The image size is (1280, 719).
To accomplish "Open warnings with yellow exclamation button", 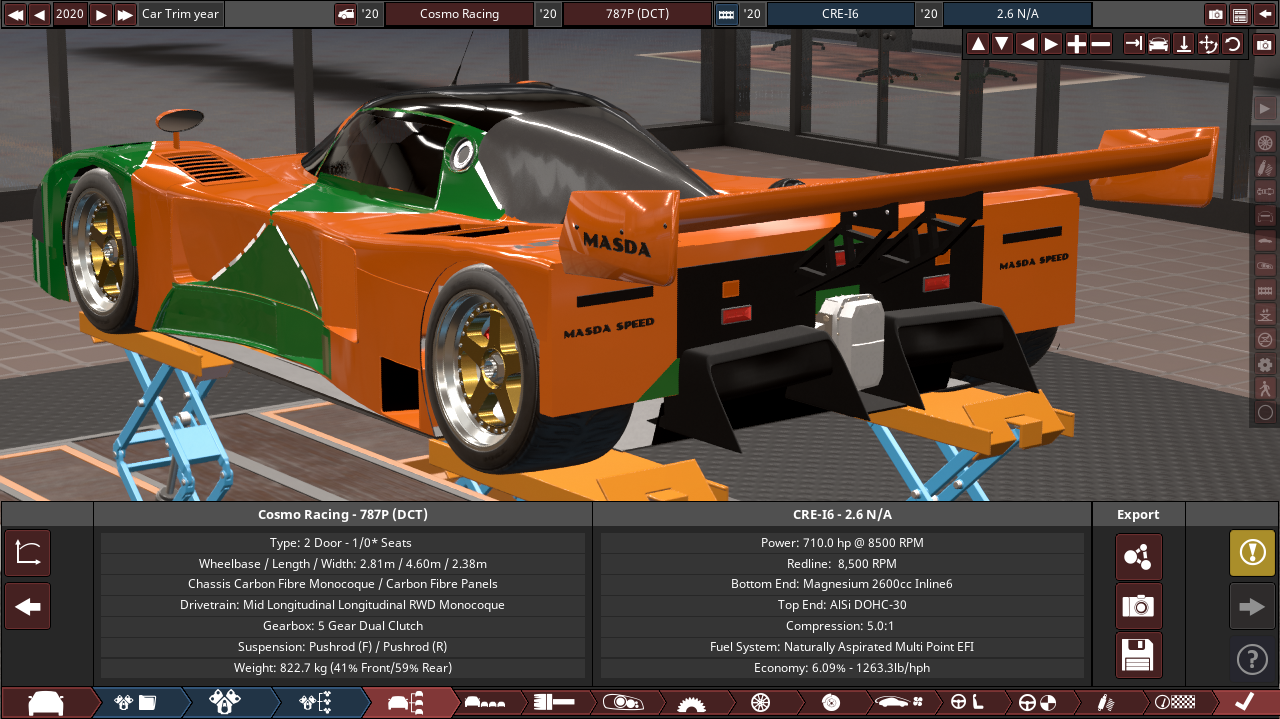I will pyautogui.click(x=1252, y=553).
